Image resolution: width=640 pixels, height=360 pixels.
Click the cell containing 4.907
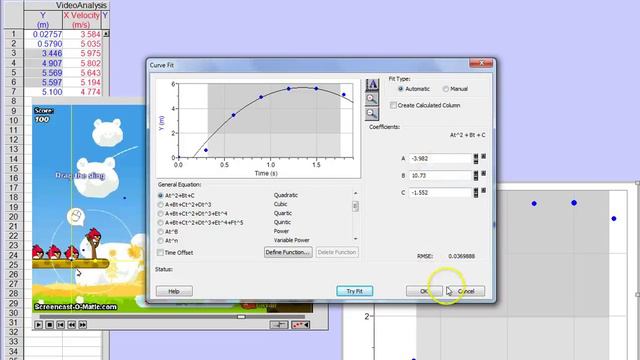pyautogui.click(x=43, y=63)
